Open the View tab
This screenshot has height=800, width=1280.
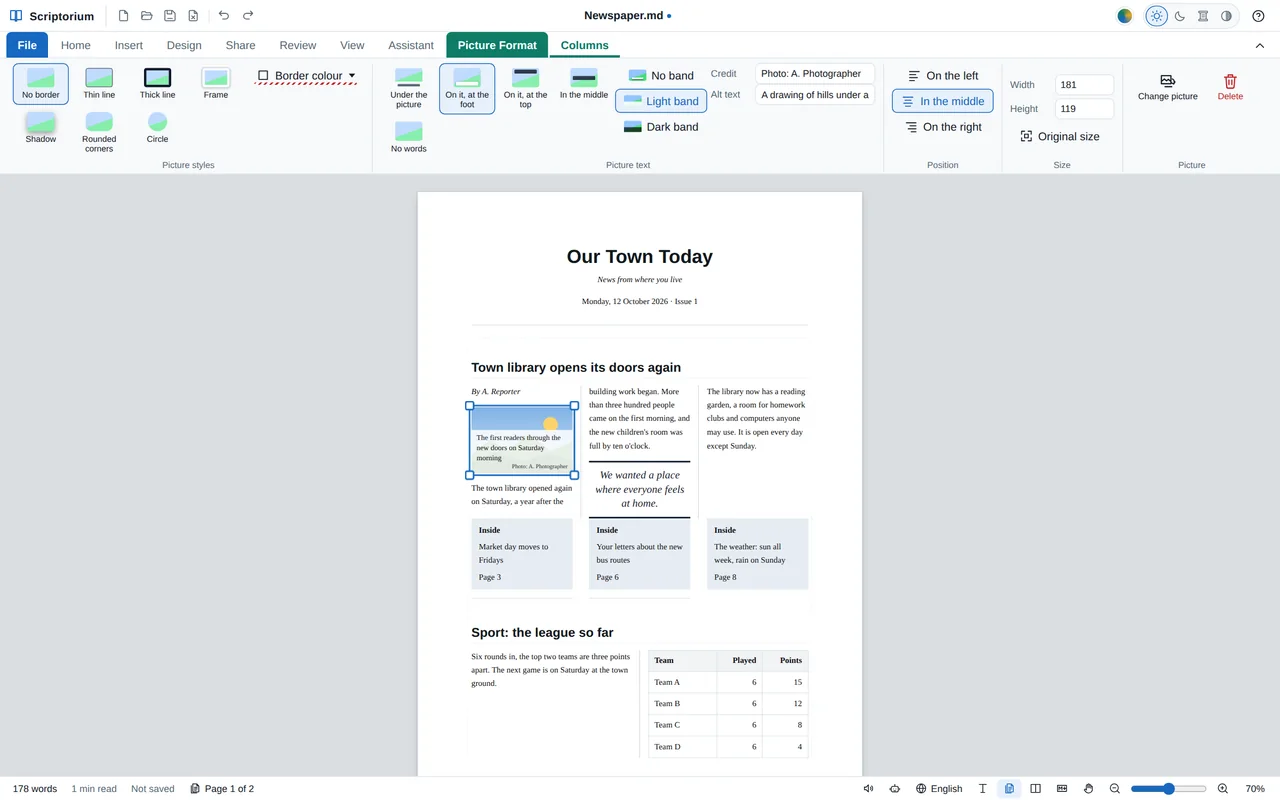point(352,45)
